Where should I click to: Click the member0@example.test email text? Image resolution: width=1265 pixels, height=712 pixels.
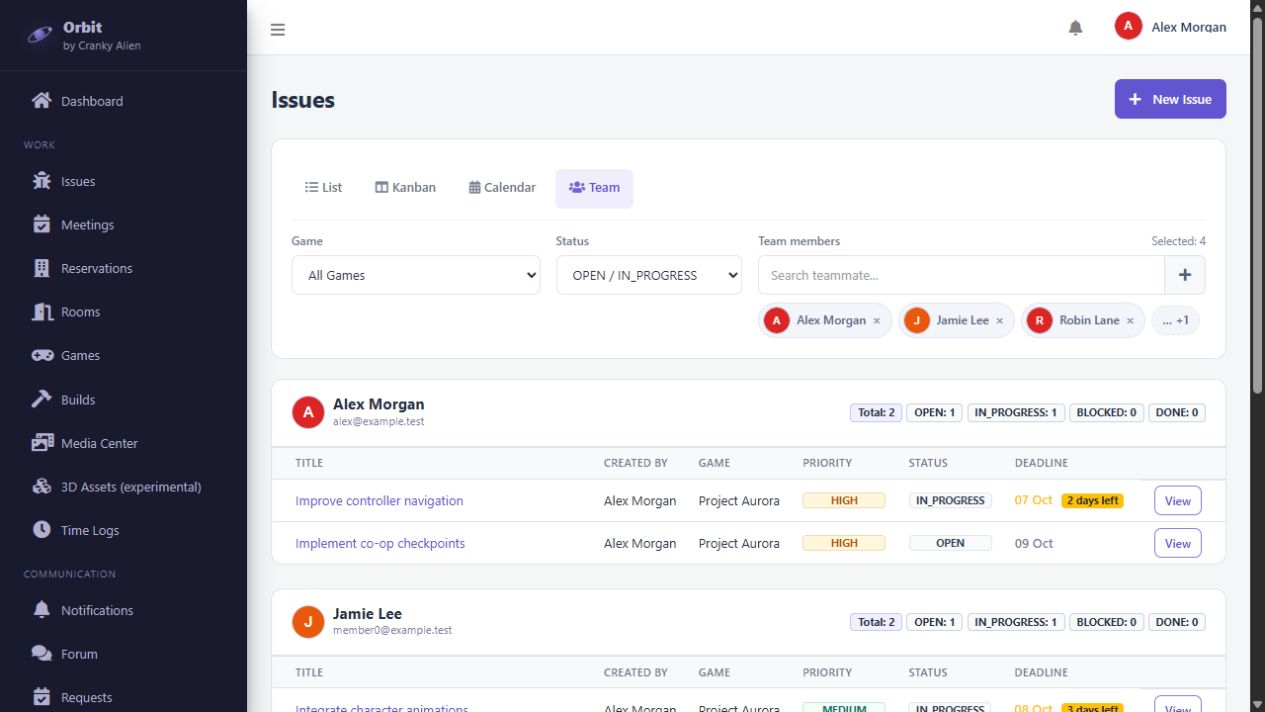point(392,631)
